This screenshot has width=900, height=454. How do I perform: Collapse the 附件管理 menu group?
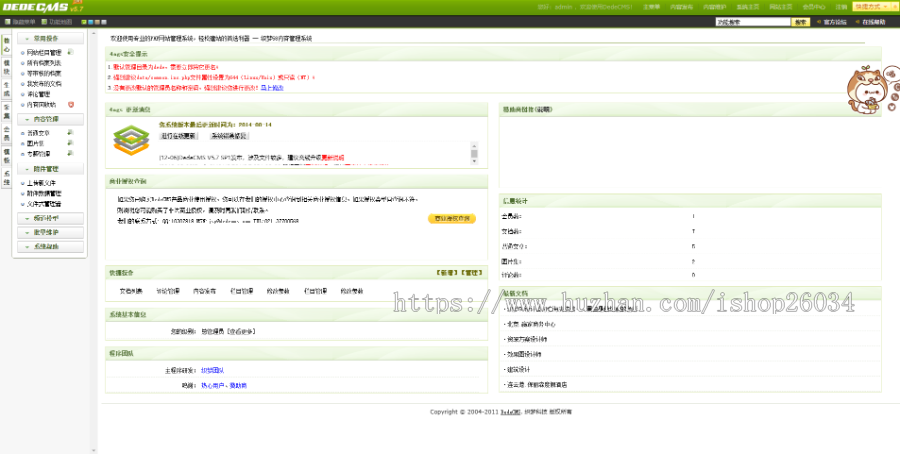click(51, 169)
